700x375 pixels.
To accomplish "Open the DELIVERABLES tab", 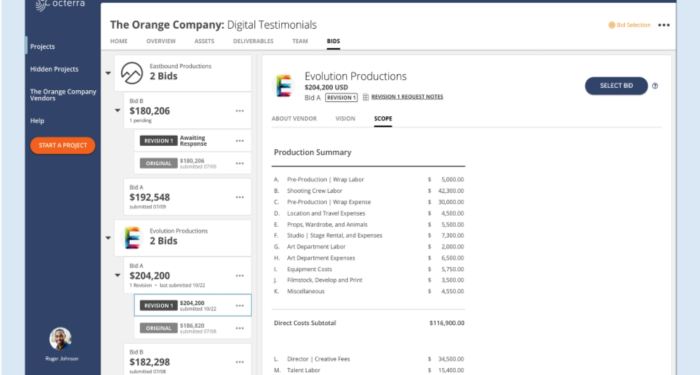I will pyautogui.click(x=253, y=41).
